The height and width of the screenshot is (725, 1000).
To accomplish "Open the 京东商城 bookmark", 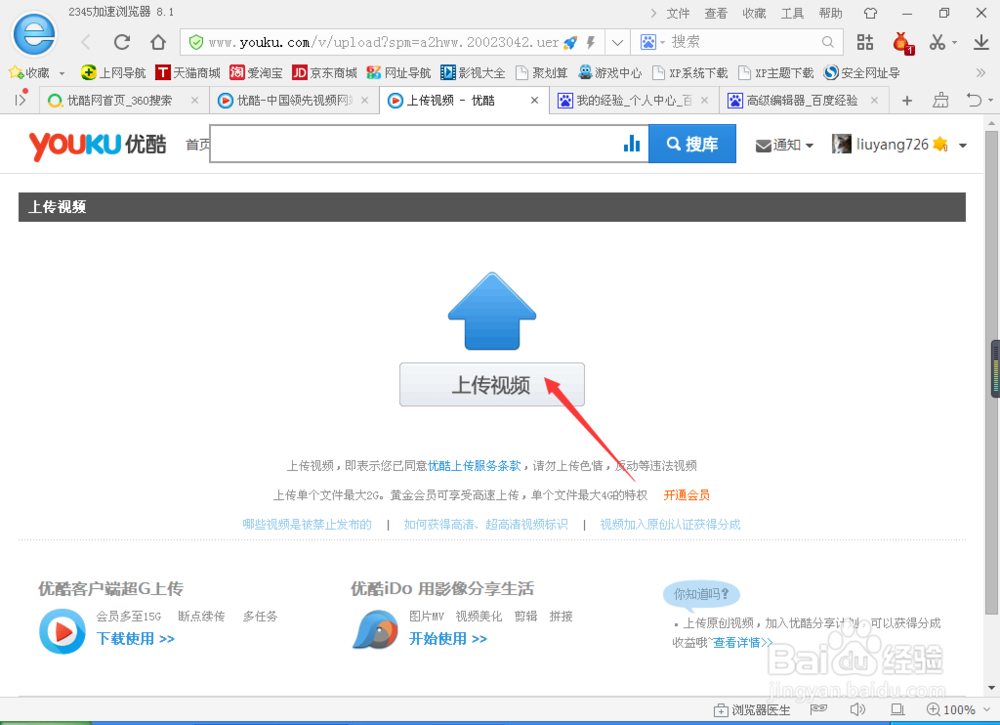I will point(325,73).
